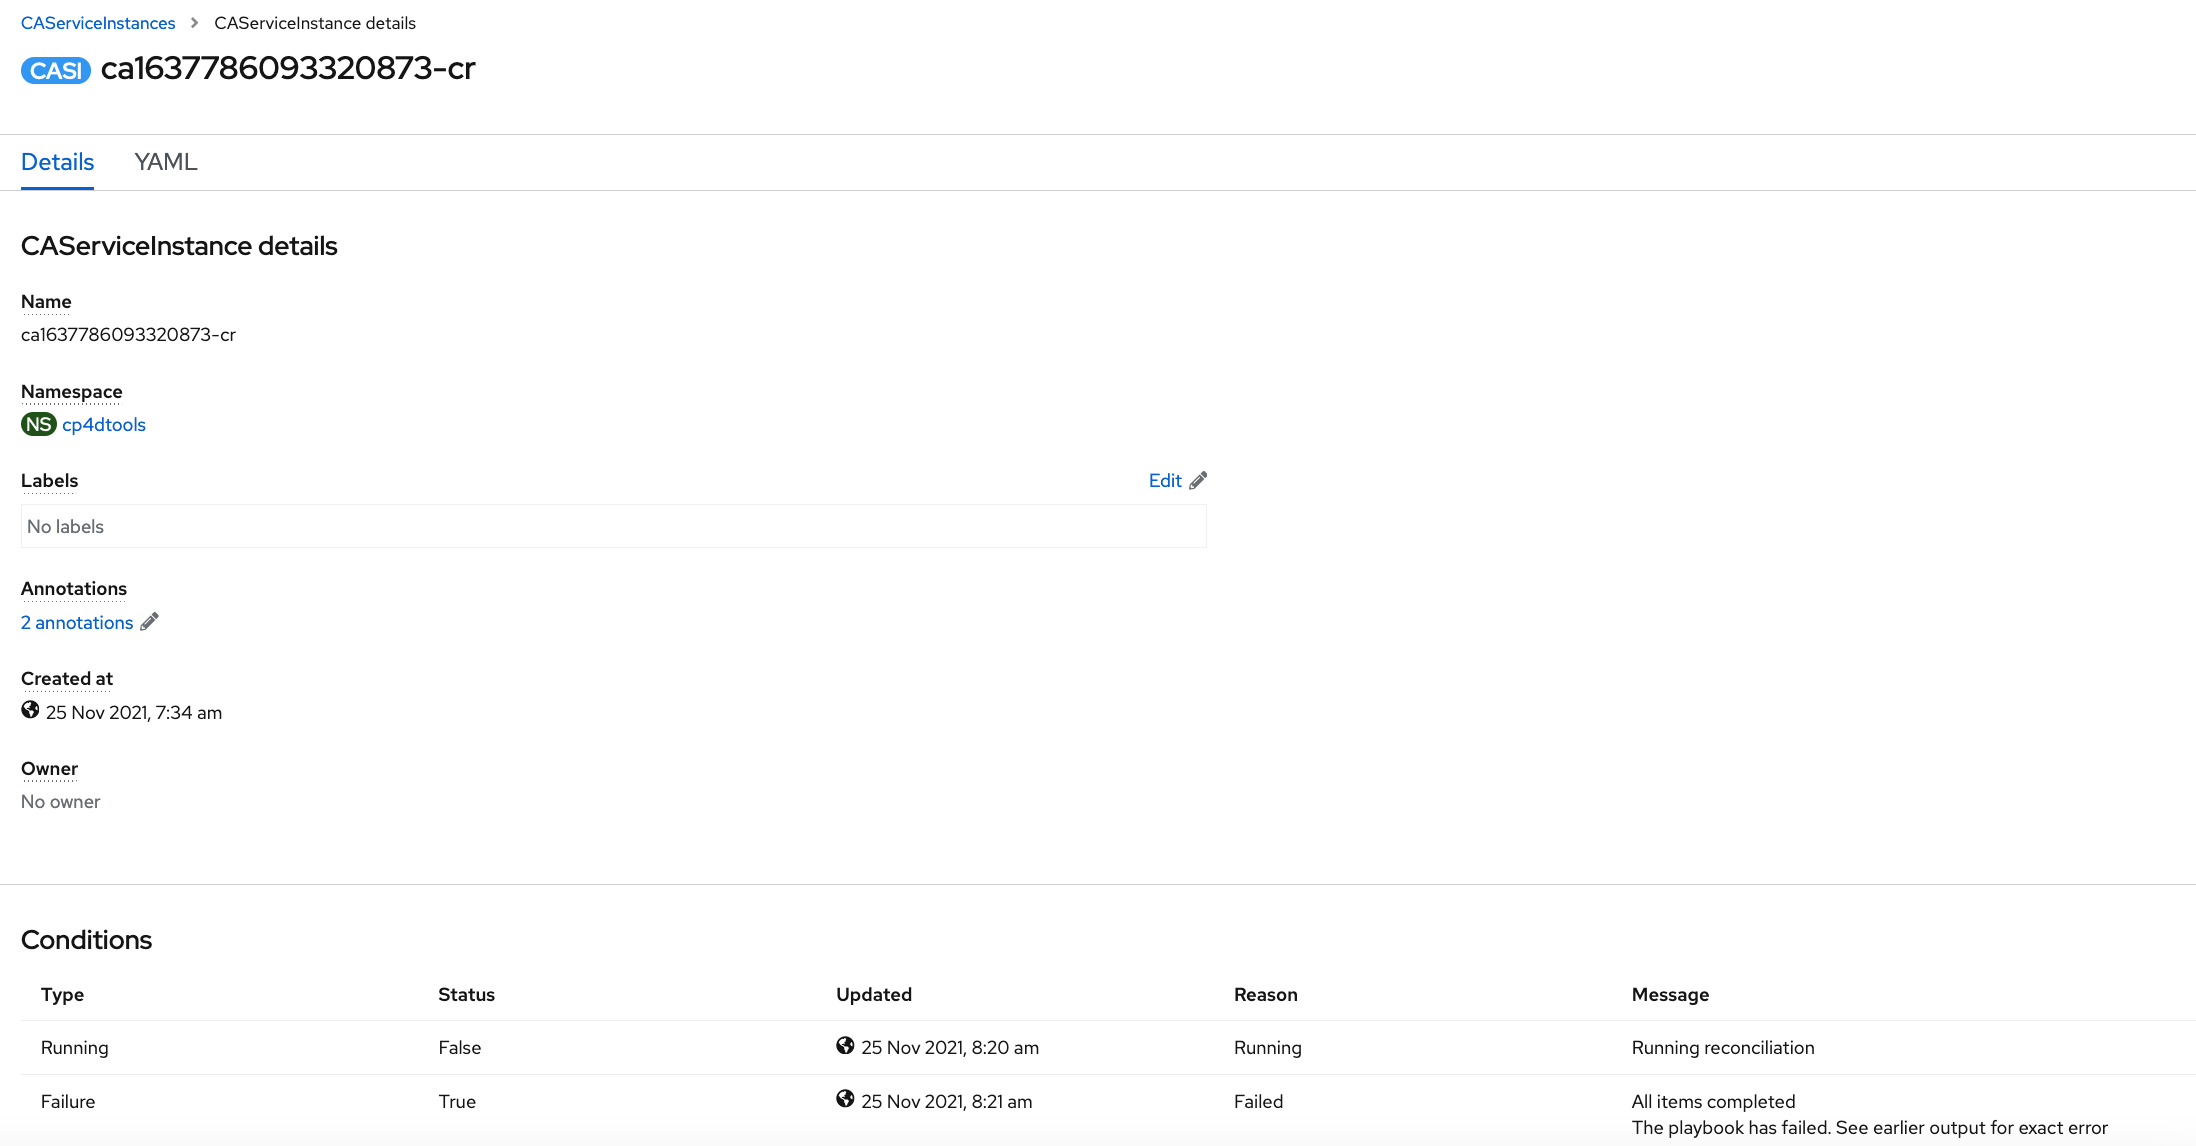Click the pencil icon beside 2 annotations

click(x=150, y=622)
